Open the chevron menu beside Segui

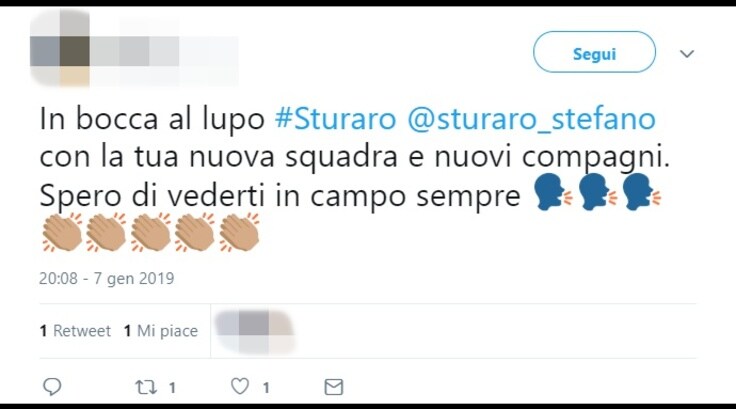[687, 54]
